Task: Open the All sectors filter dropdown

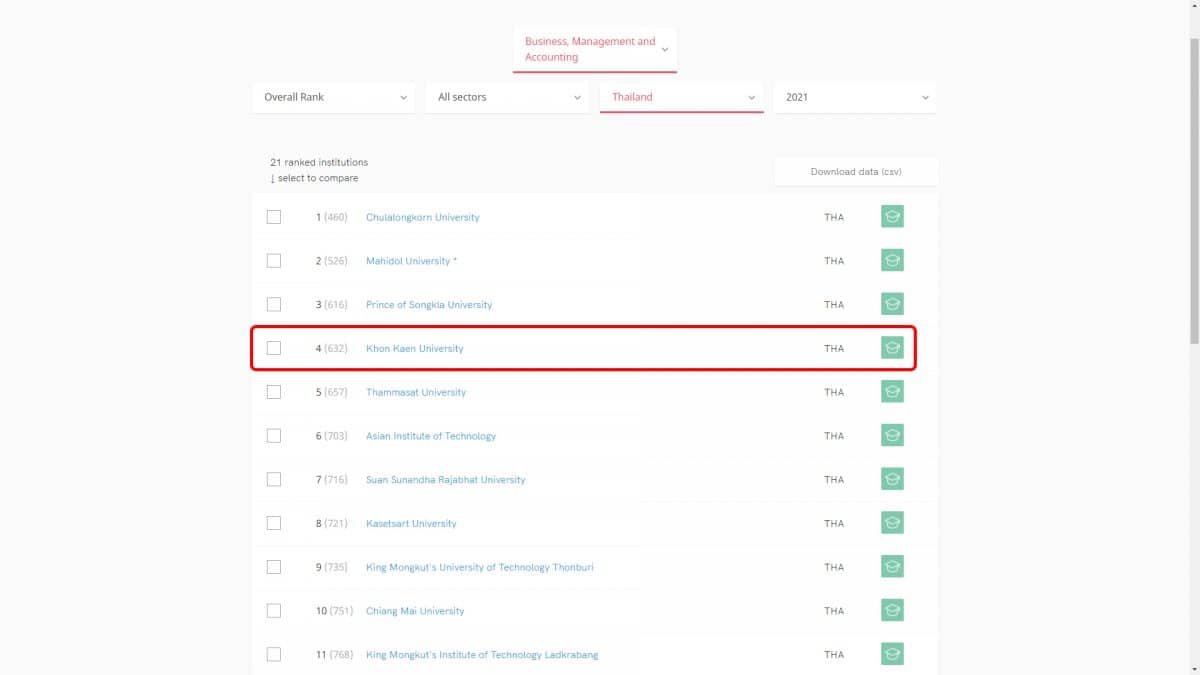Action: pos(507,97)
